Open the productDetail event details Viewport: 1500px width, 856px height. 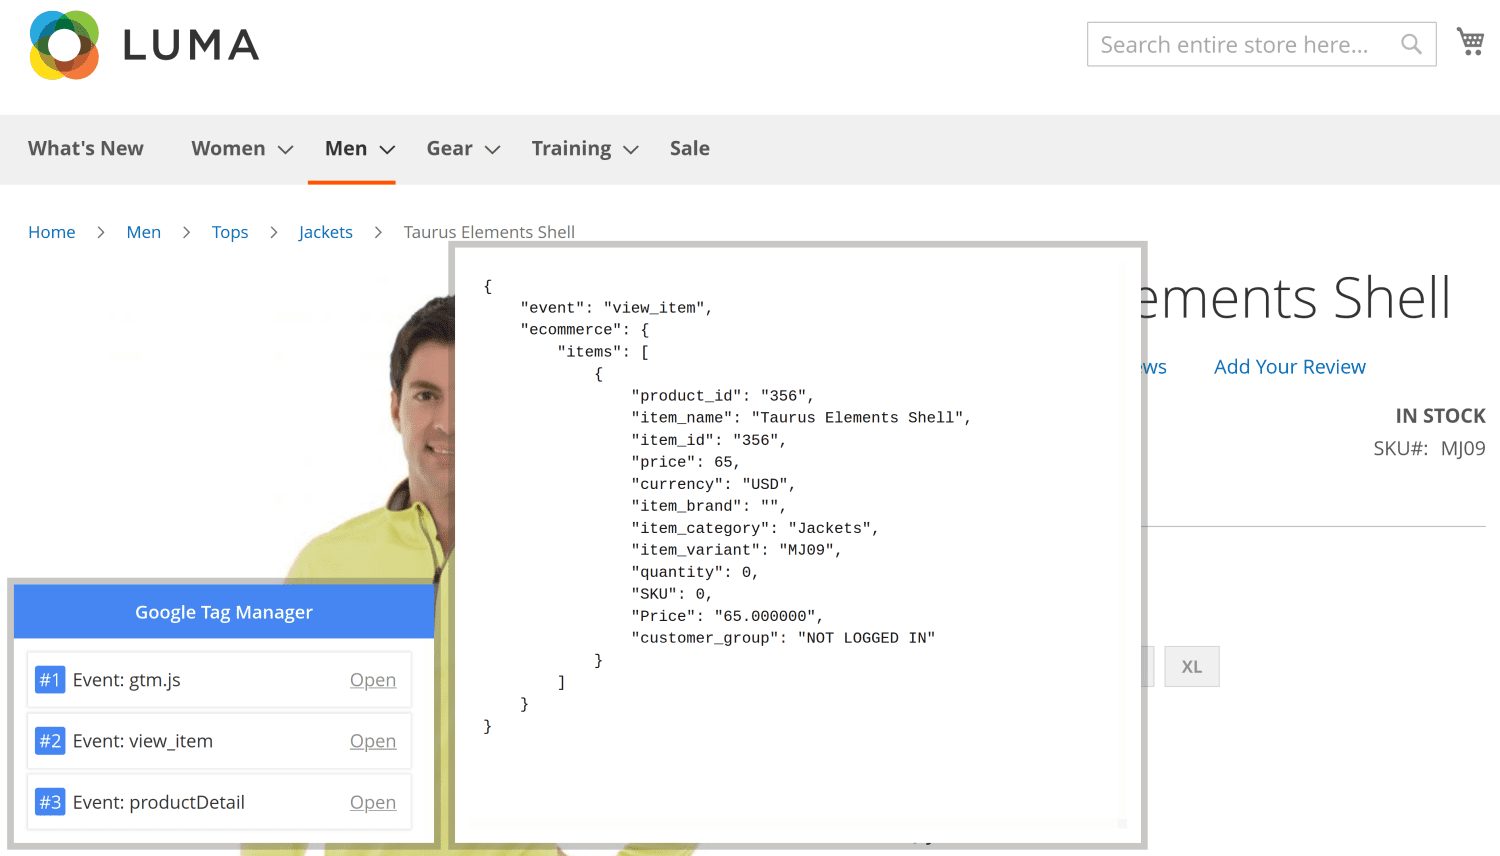click(x=373, y=802)
